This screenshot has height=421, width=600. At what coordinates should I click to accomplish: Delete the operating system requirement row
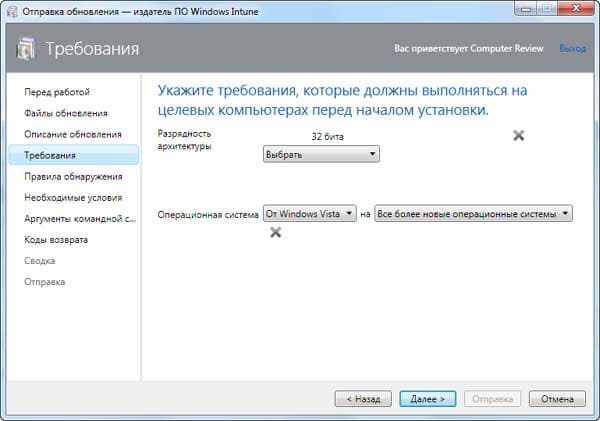coord(276,232)
